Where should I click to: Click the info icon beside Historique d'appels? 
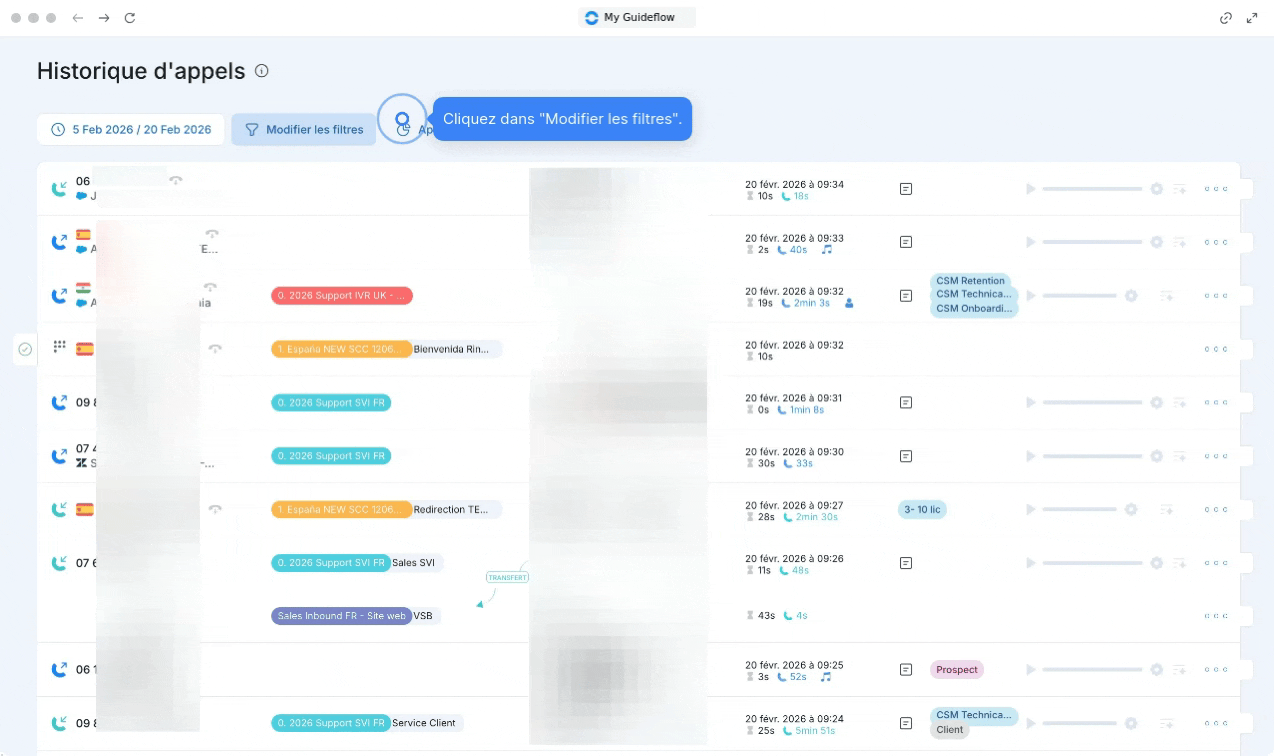click(262, 71)
